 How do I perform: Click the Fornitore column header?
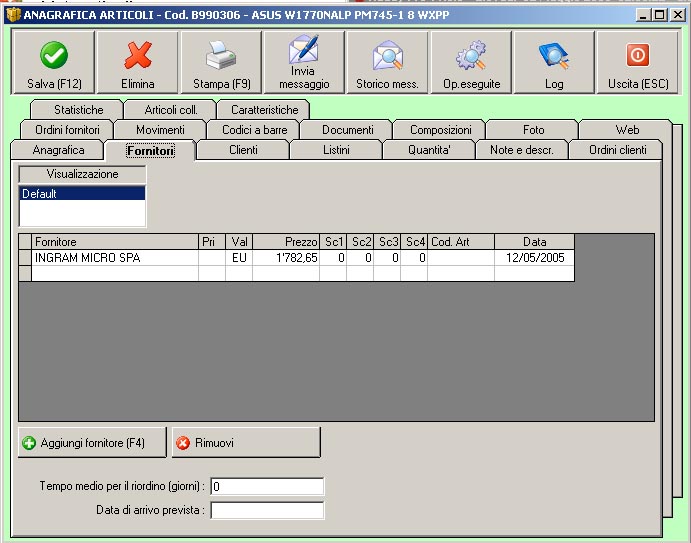point(115,242)
